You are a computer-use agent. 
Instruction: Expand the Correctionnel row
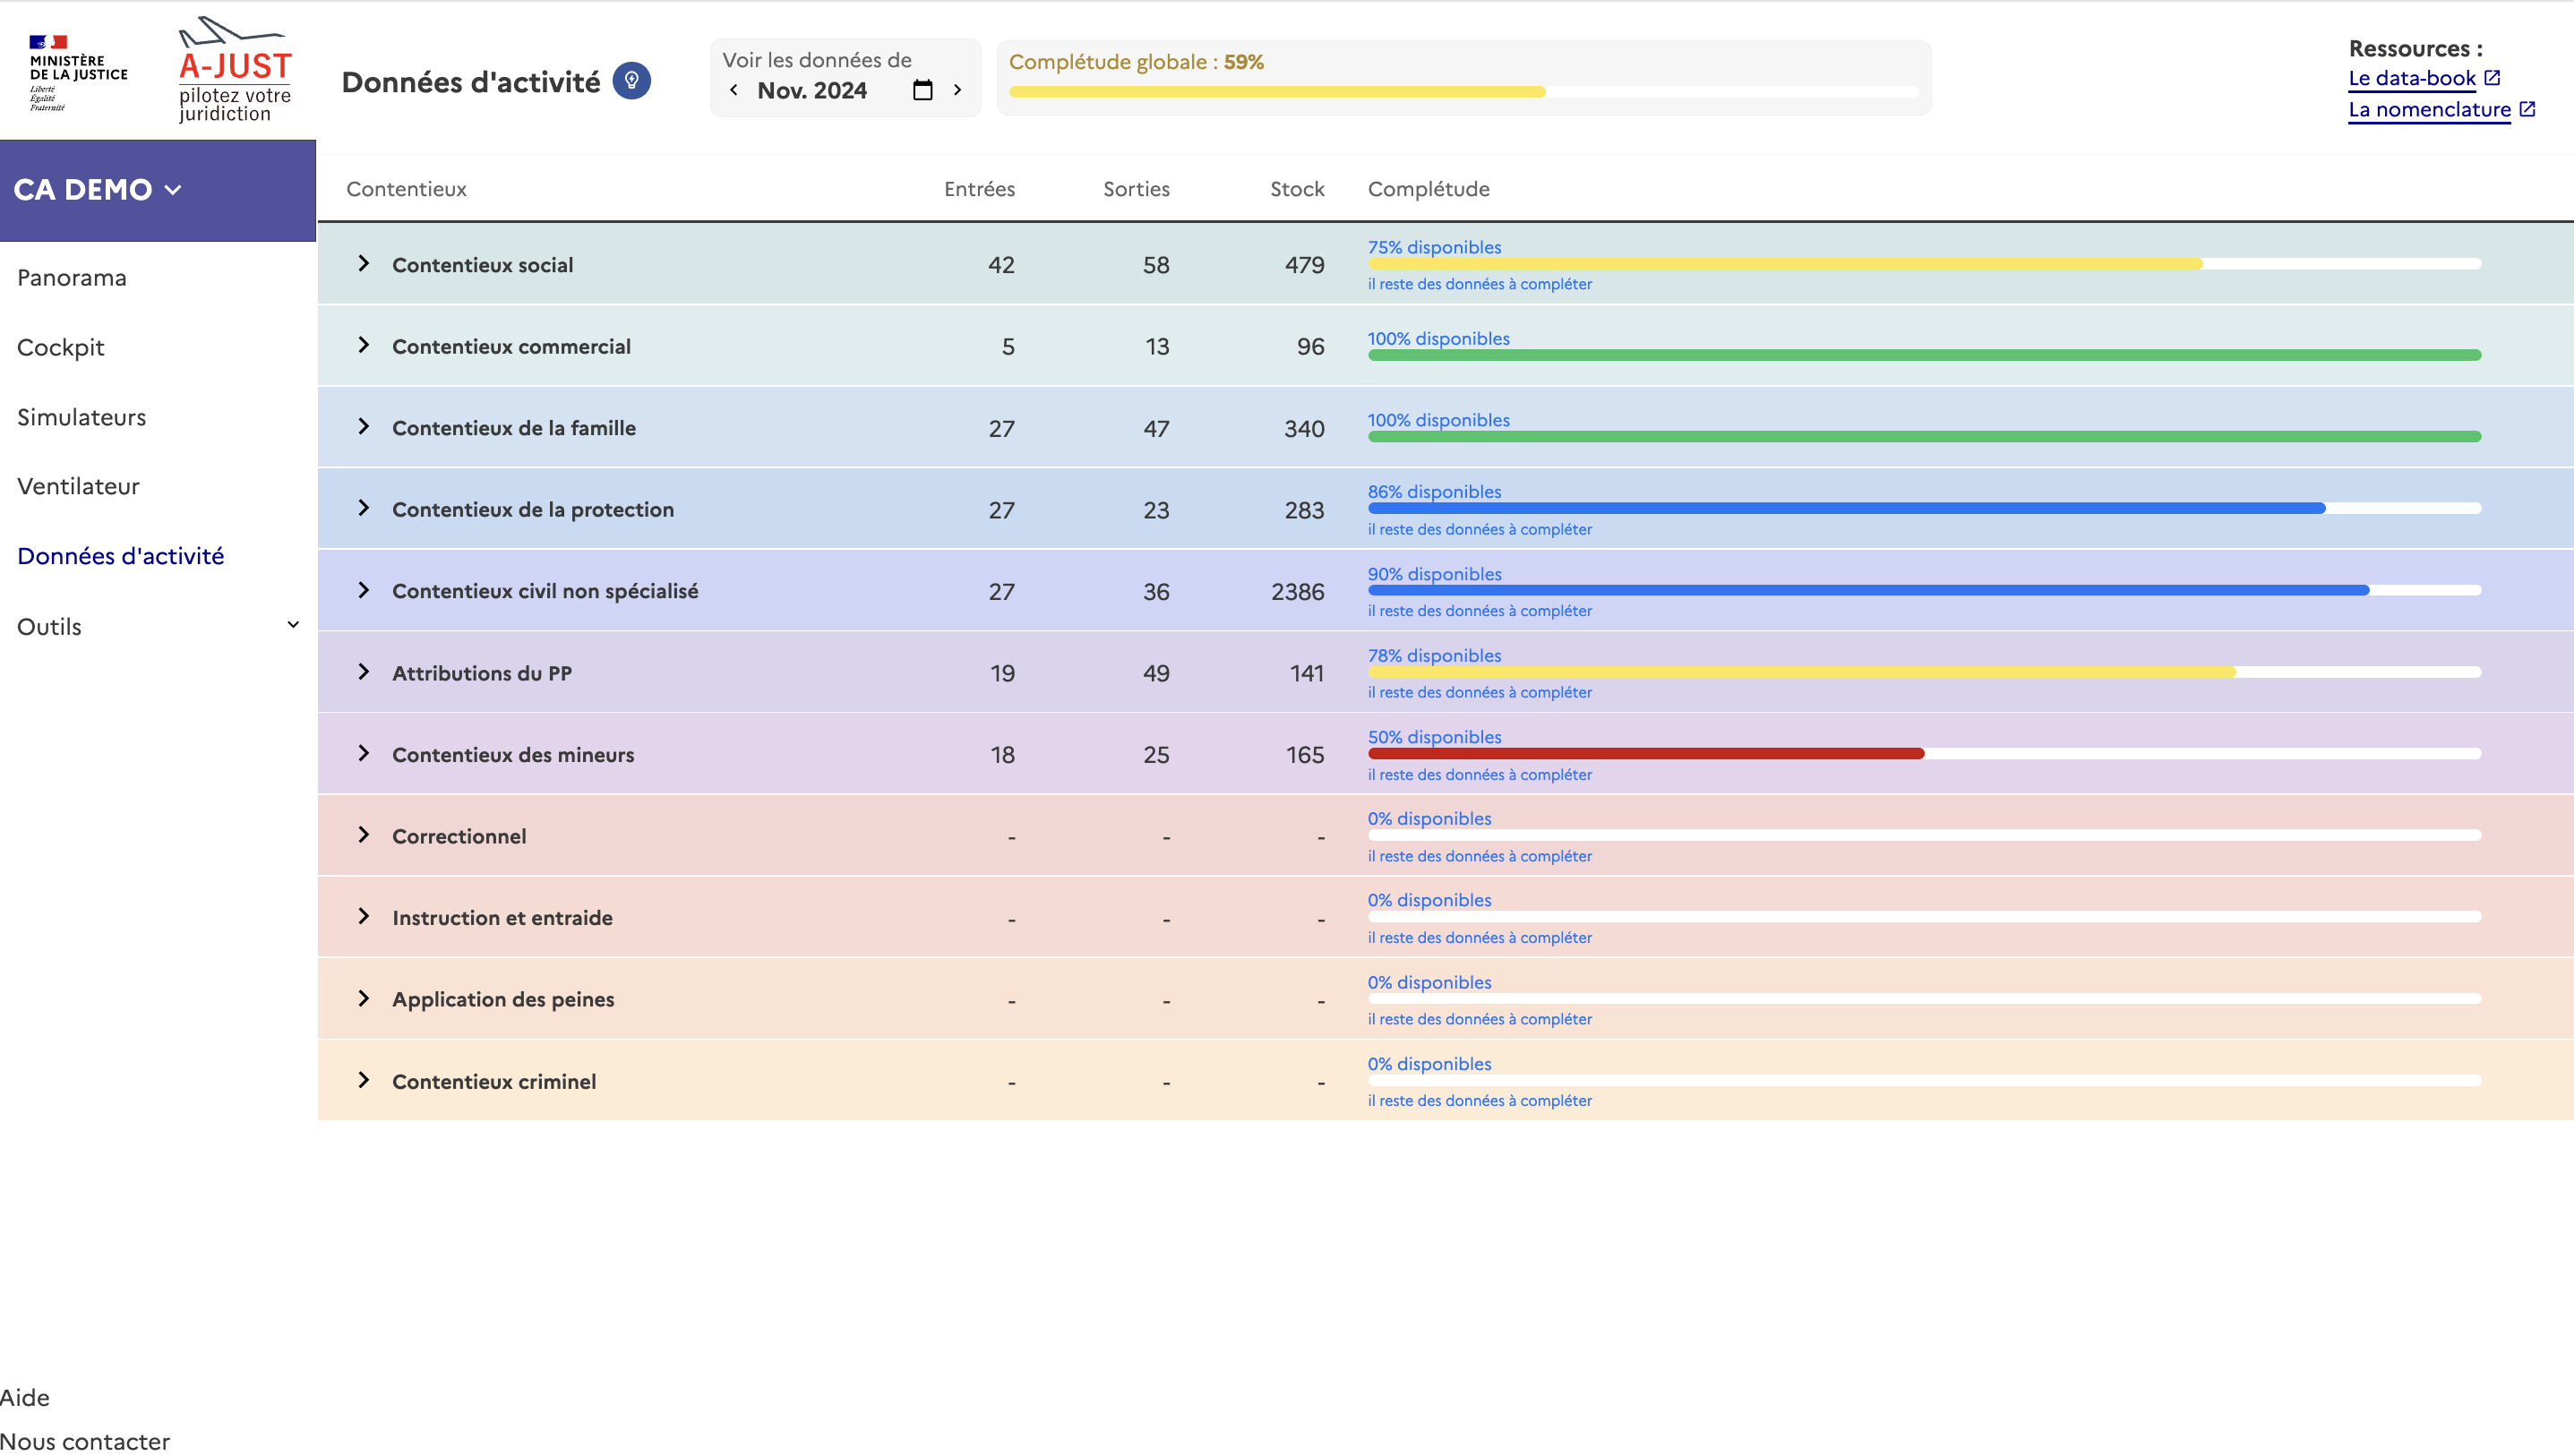[364, 835]
